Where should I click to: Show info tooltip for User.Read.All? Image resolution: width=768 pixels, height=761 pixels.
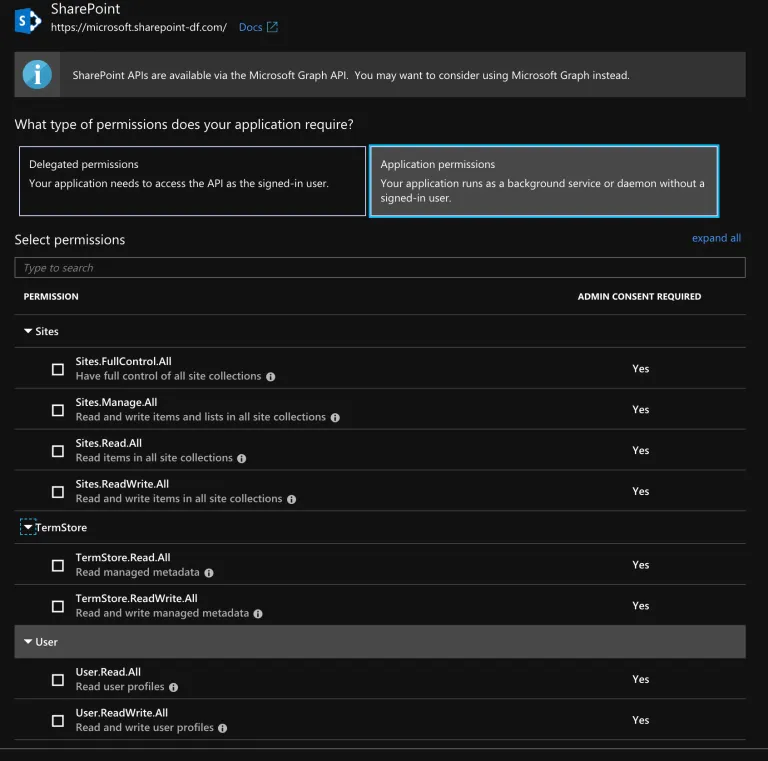pyautogui.click(x=173, y=688)
